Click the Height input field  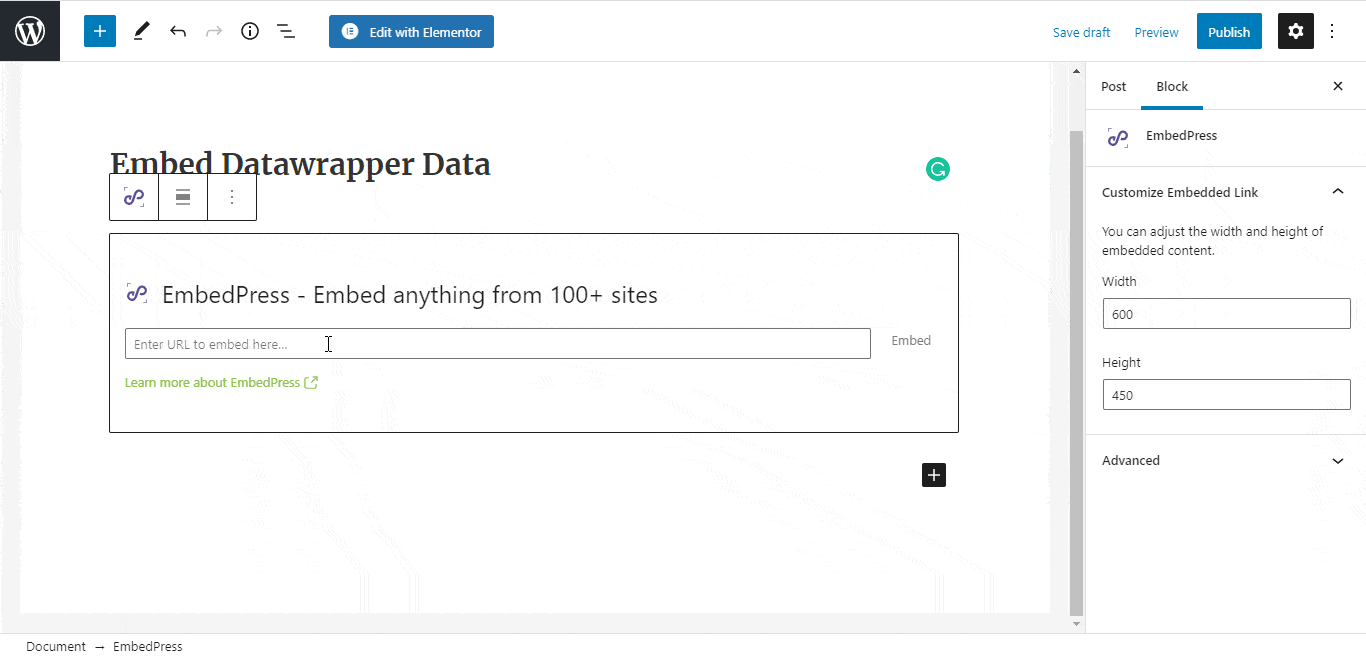pos(1226,395)
